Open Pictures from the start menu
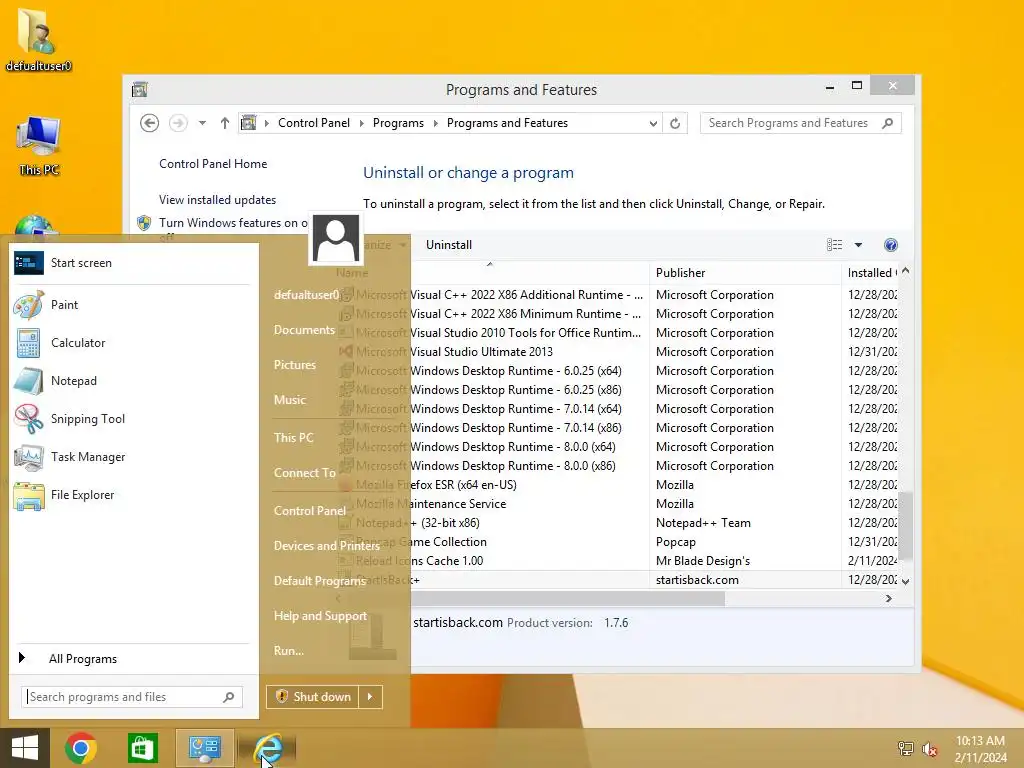This screenshot has width=1024, height=768. (x=295, y=365)
